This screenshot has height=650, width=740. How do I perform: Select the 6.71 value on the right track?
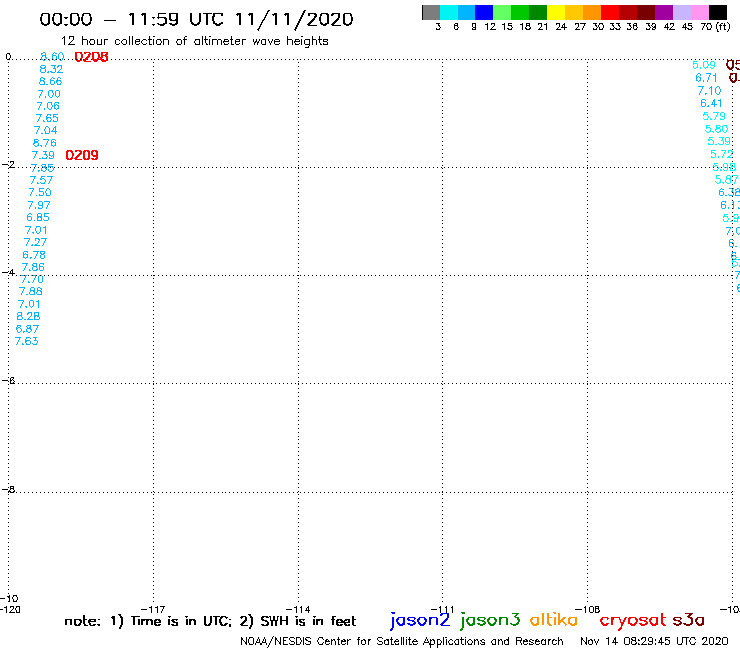(x=706, y=78)
